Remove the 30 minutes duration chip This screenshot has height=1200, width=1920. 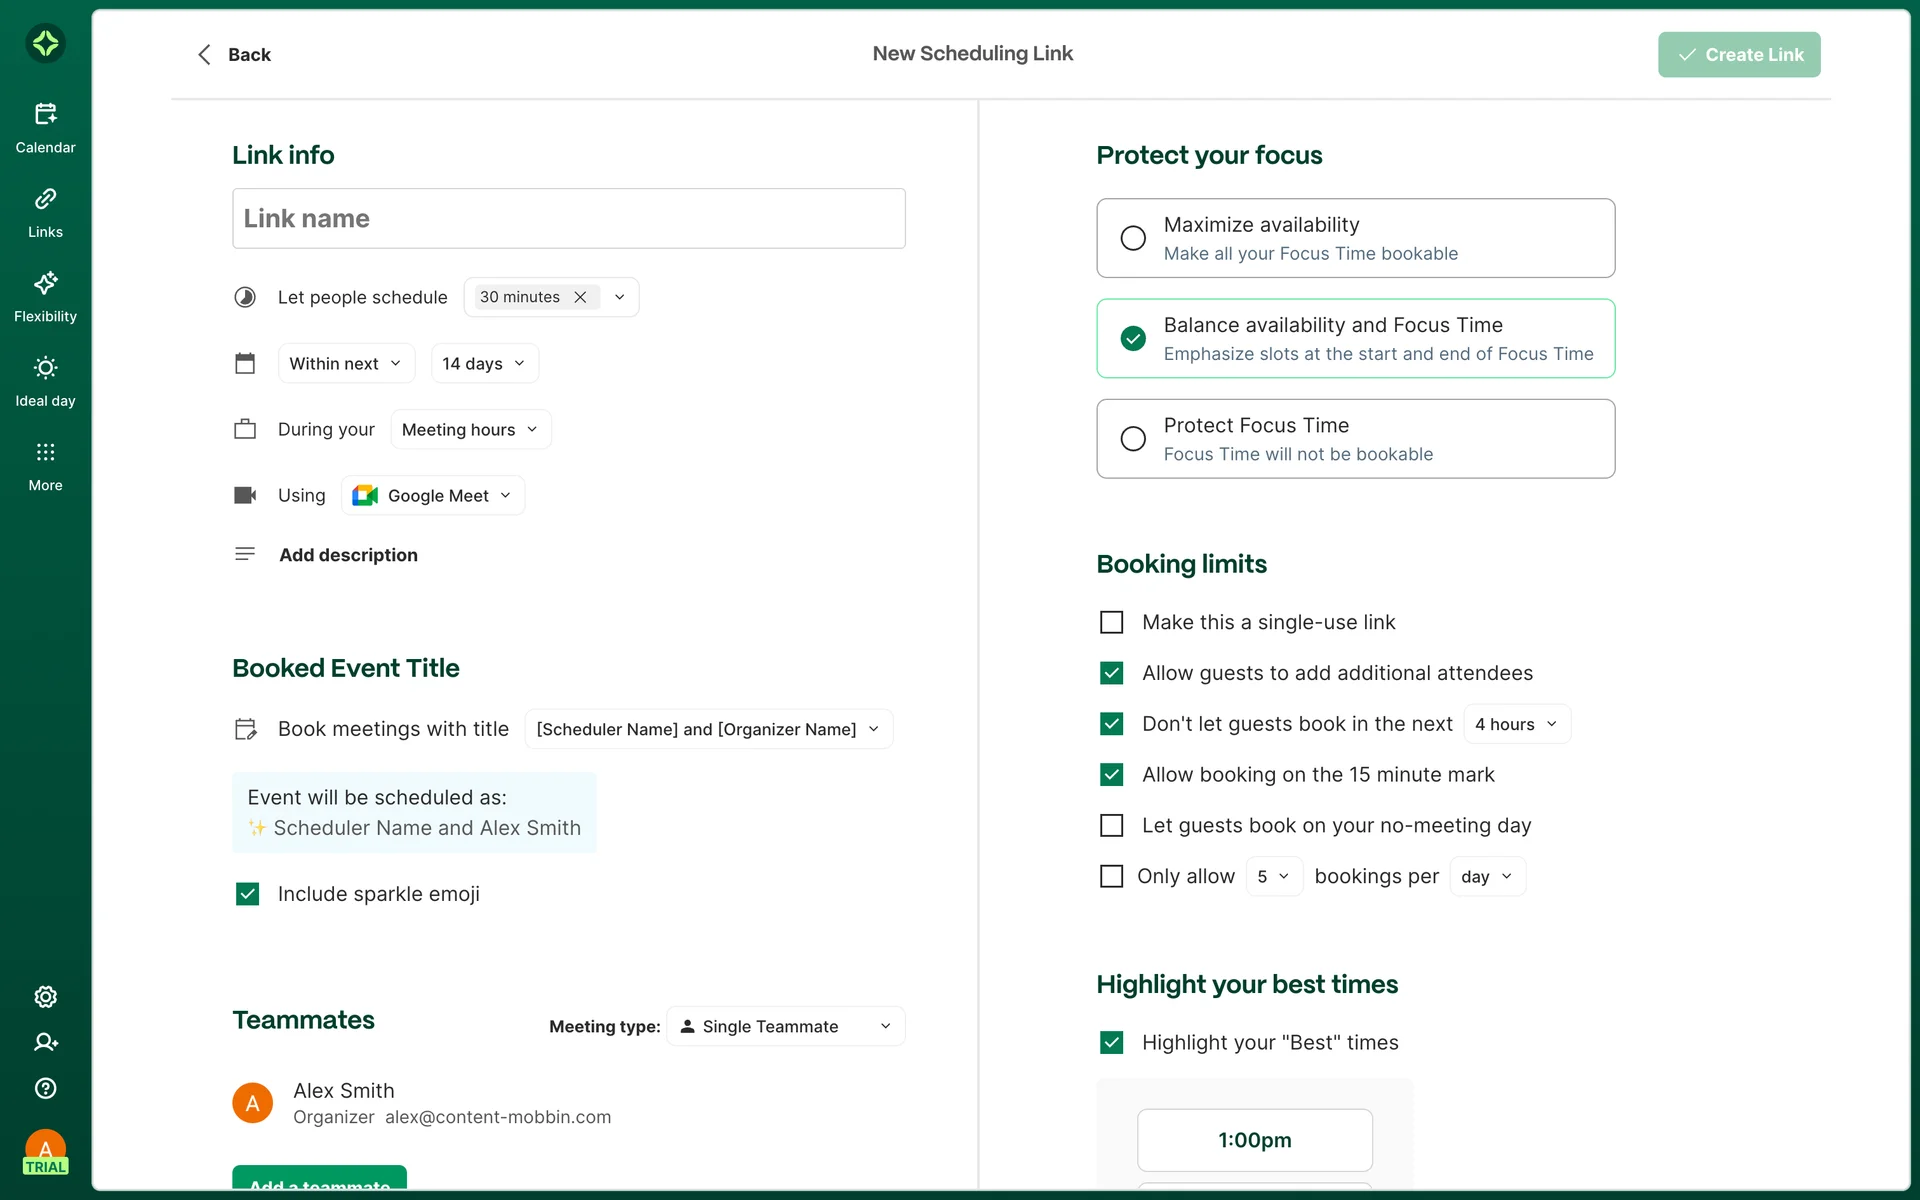(x=580, y=297)
